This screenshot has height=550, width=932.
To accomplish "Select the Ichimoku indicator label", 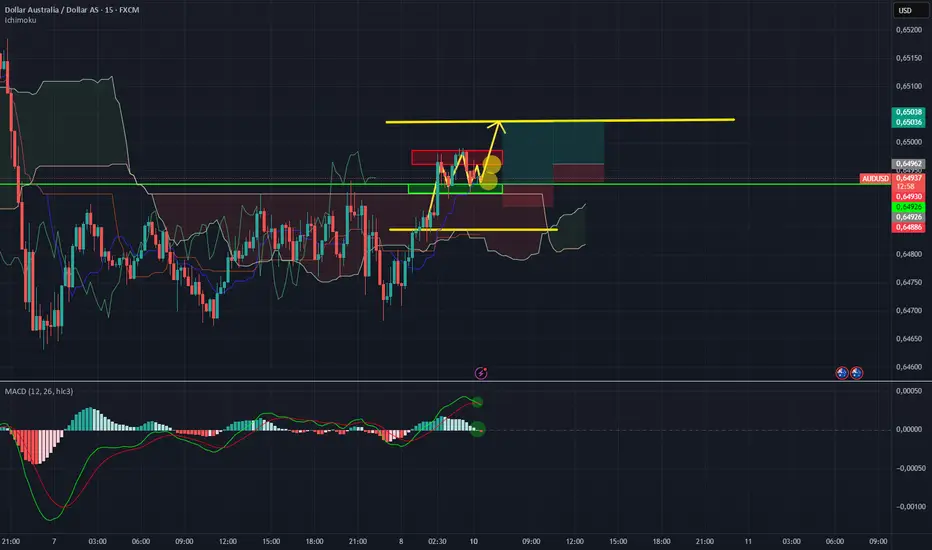I will (x=20, y=20).
